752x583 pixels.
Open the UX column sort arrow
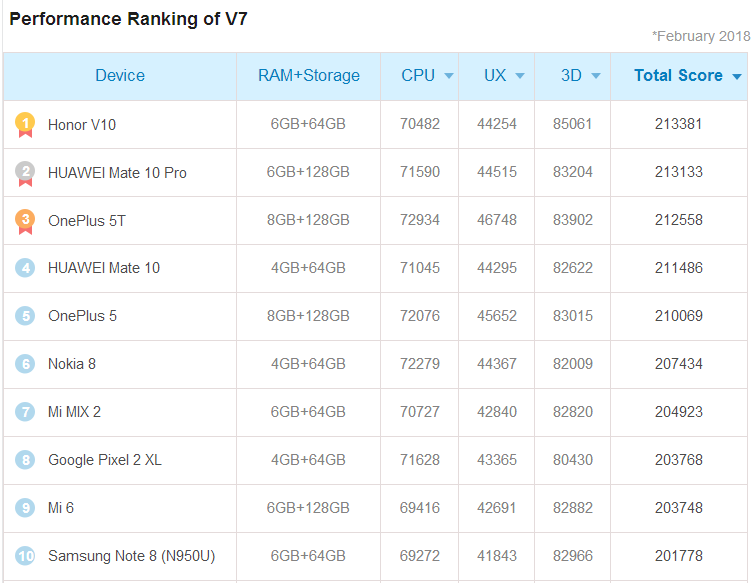tap(520, 76)
